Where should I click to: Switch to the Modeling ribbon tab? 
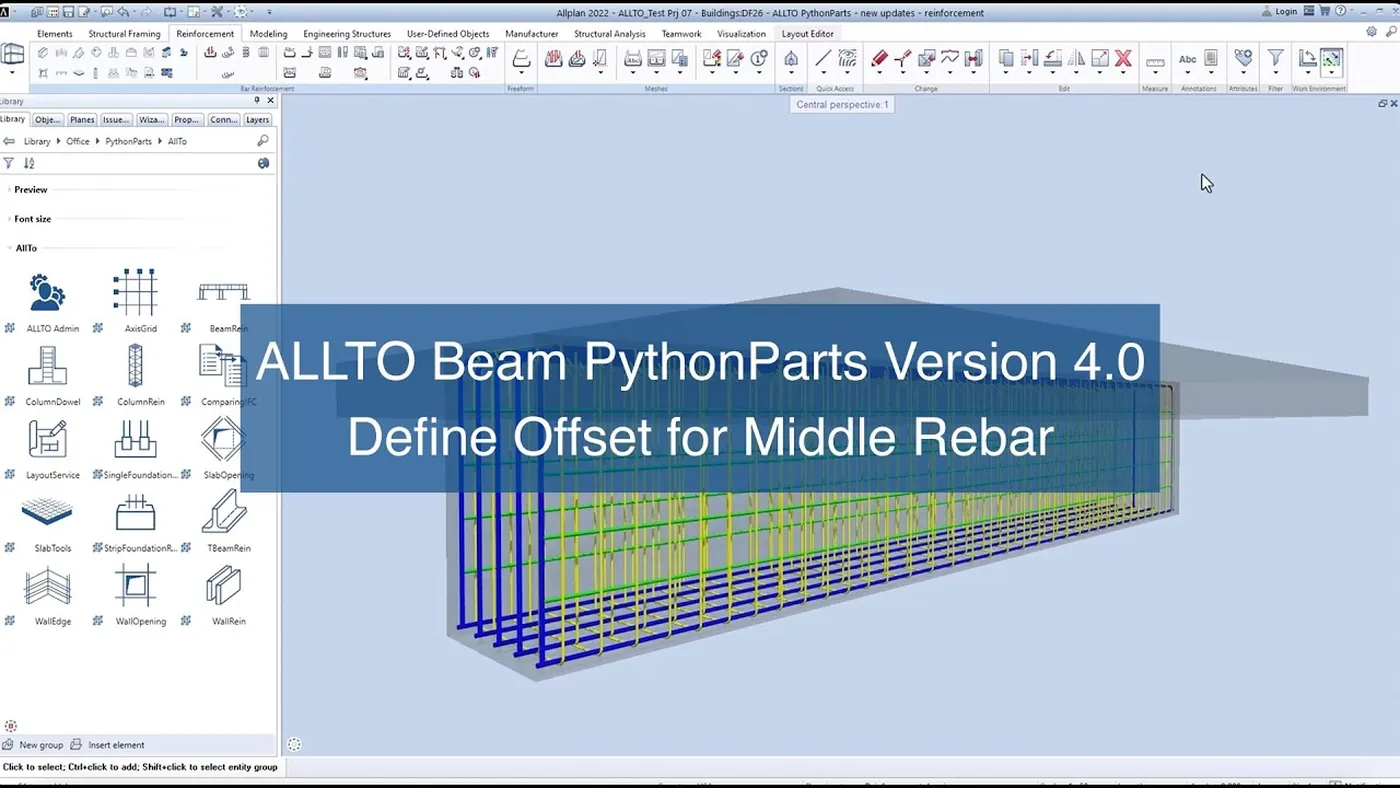pos(268,34)
